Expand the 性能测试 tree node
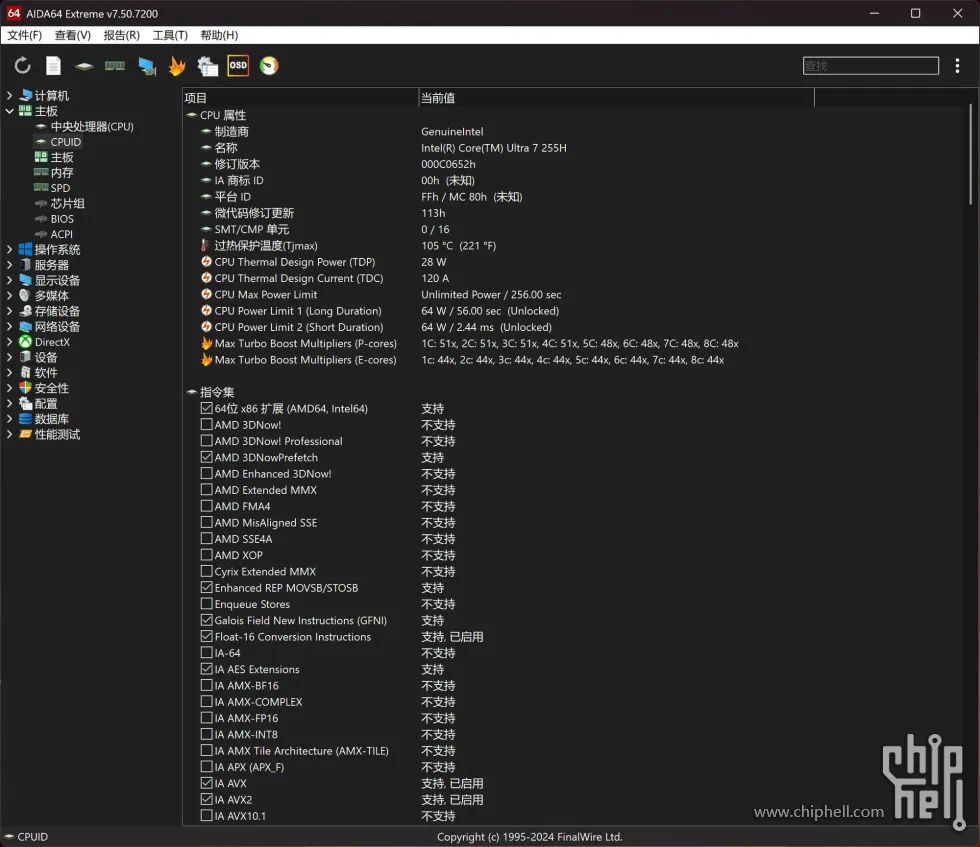This screenshot has height=847, width=980. pyautogui.click(x=9, y=434)
